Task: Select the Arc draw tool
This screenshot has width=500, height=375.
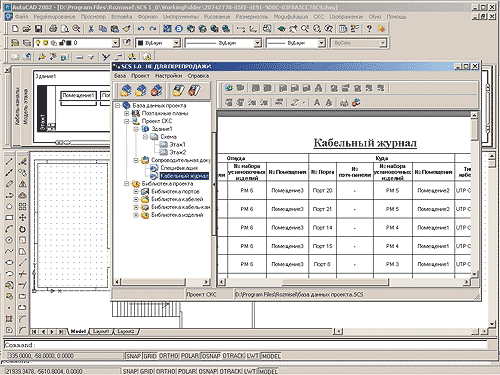Action: click(9, 229)
